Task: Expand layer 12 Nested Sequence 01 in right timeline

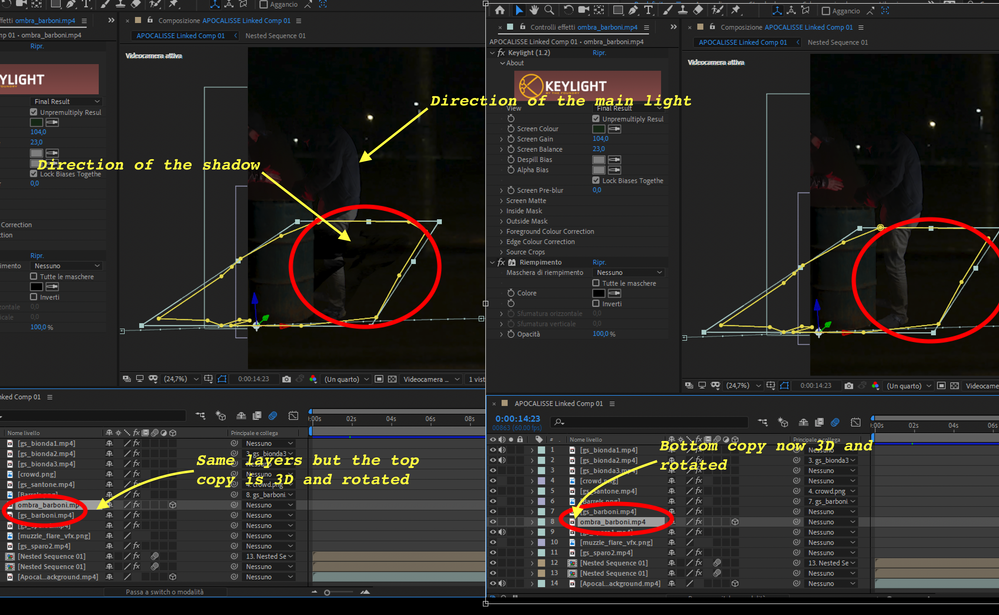Action: click(x=532, y=563)
